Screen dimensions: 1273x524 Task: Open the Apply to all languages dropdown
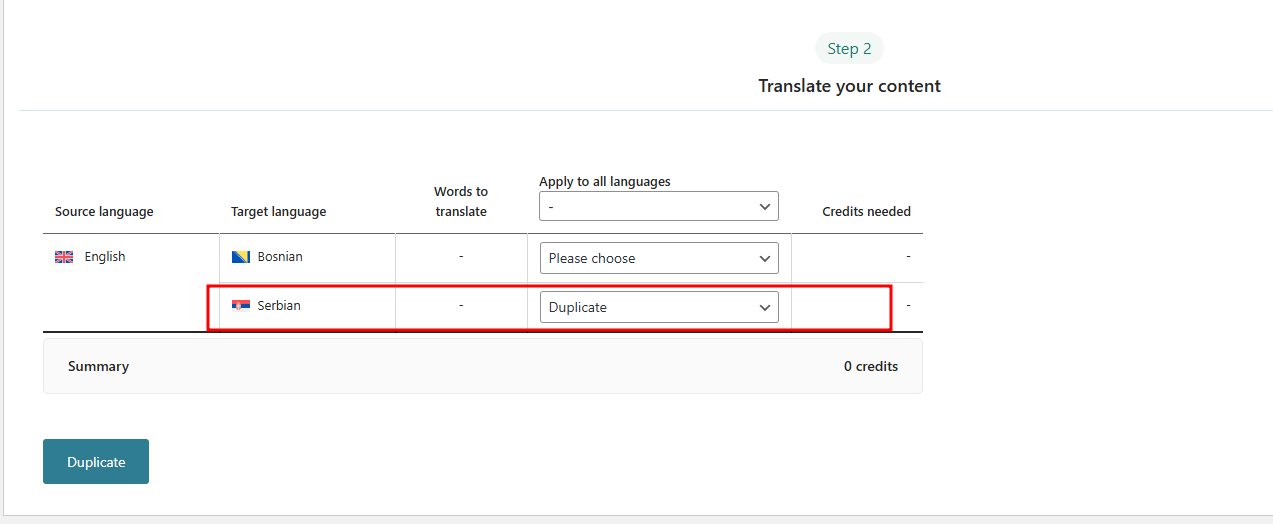(658, 207)
